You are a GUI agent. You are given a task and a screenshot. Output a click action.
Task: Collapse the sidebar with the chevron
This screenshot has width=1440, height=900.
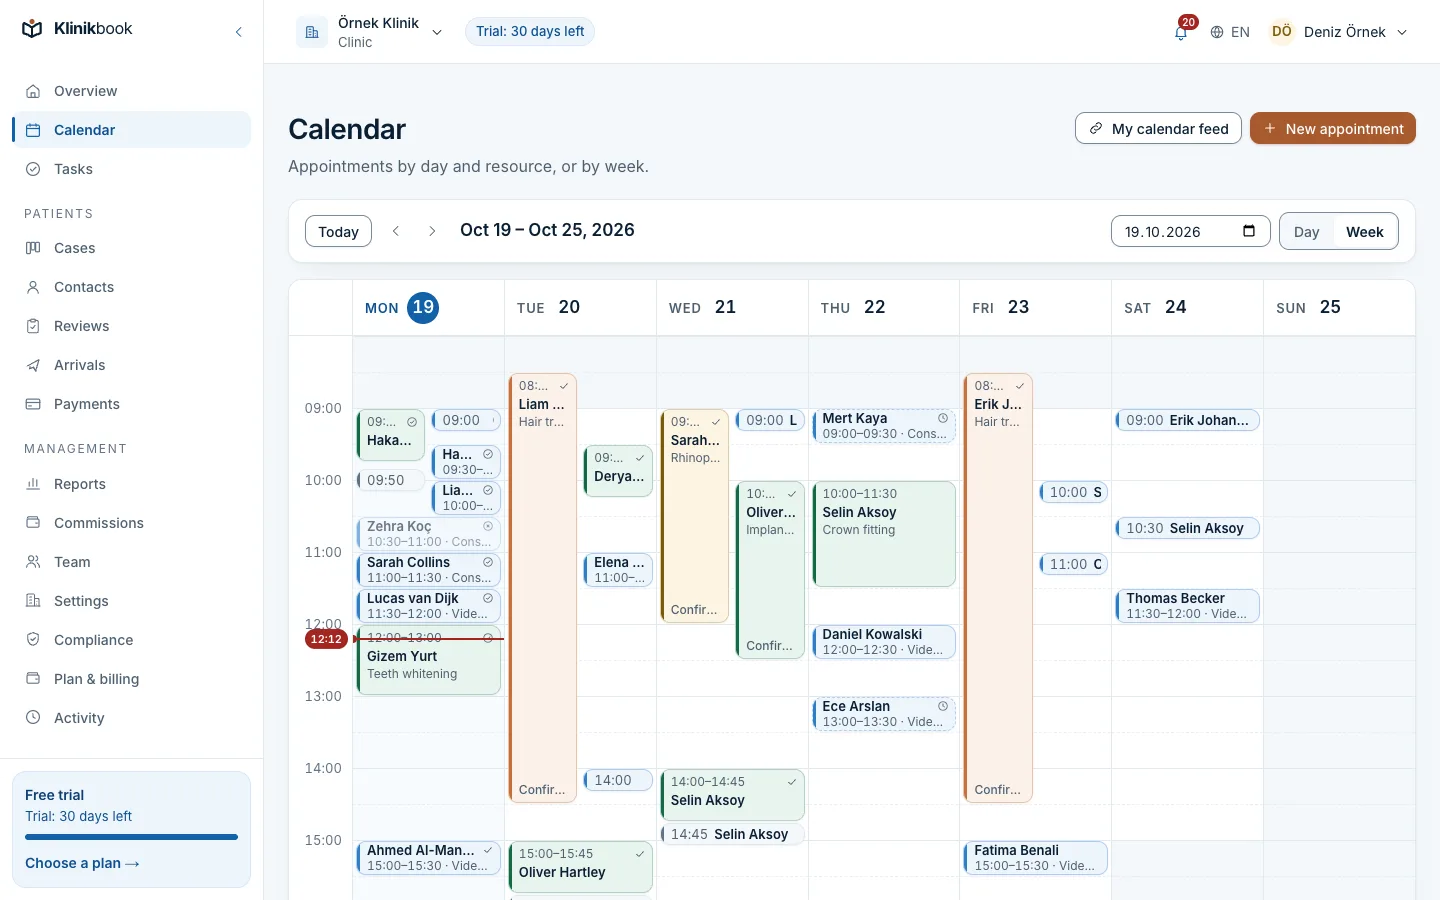click(239, 32)
